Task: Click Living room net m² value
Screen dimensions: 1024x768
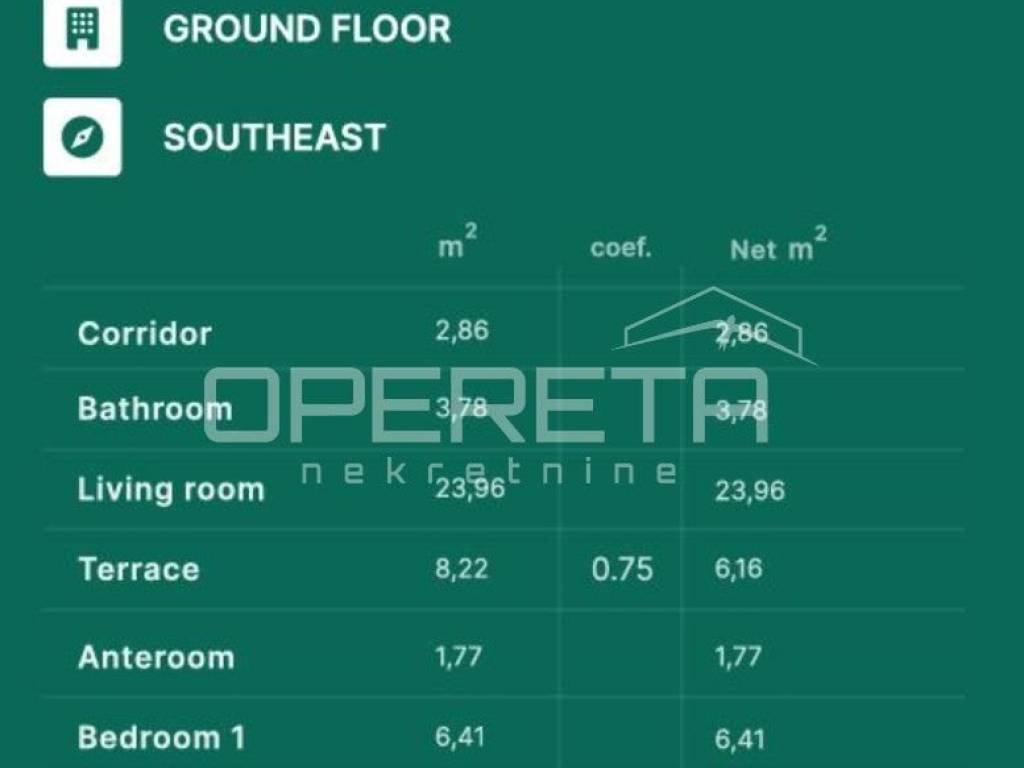Action: click(750, 490)
